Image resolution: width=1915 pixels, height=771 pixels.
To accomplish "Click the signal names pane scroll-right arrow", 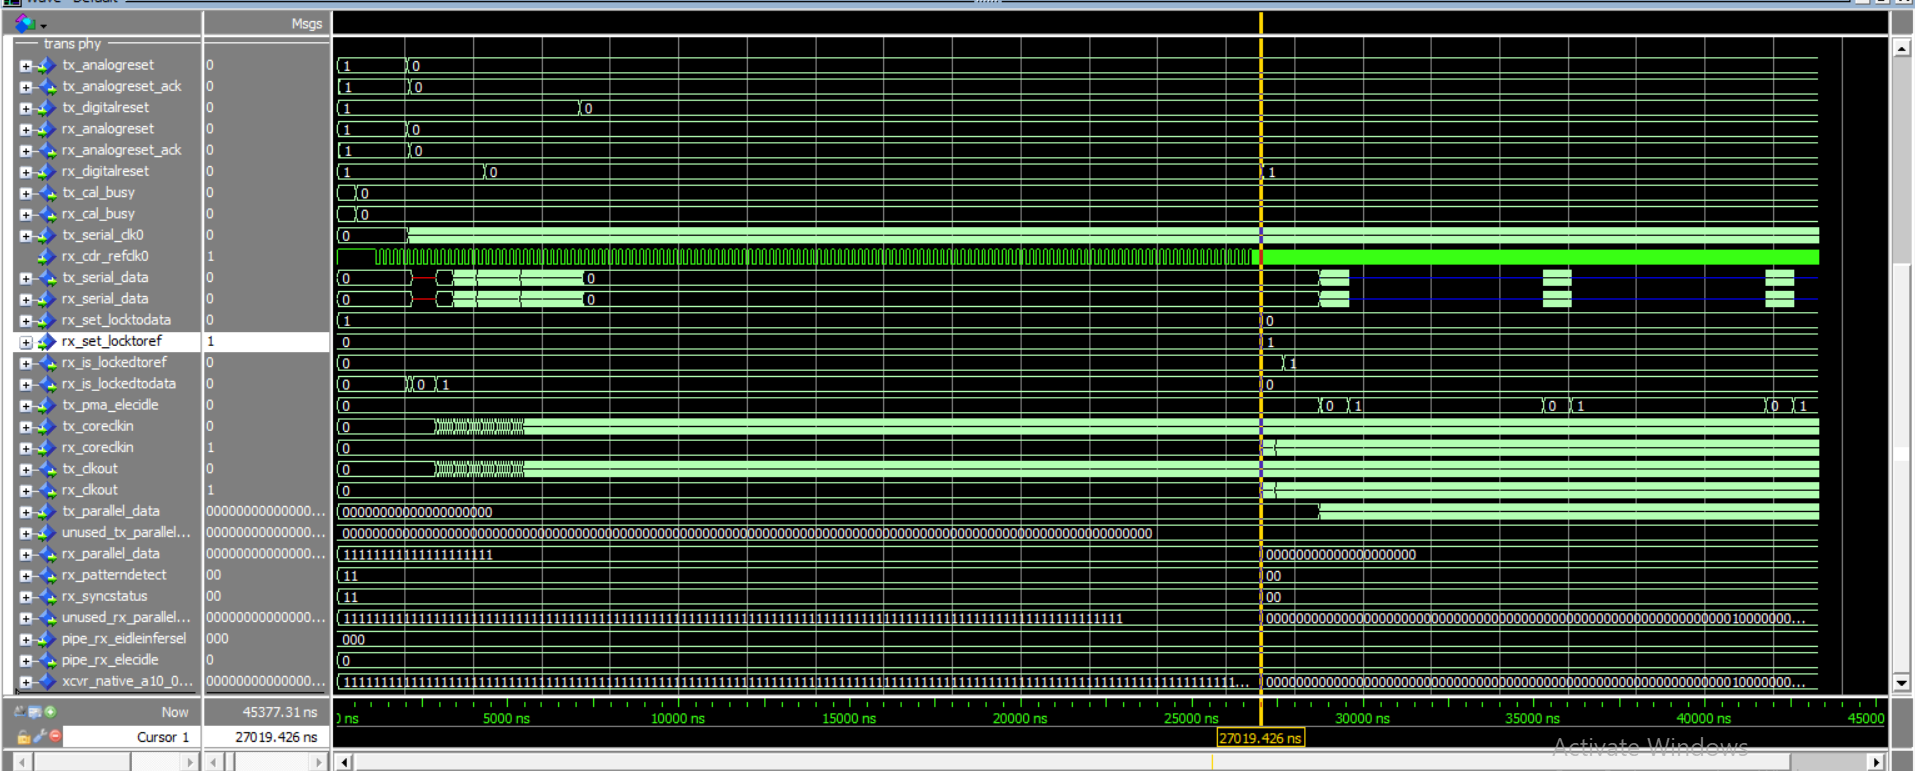I will 190,762.
